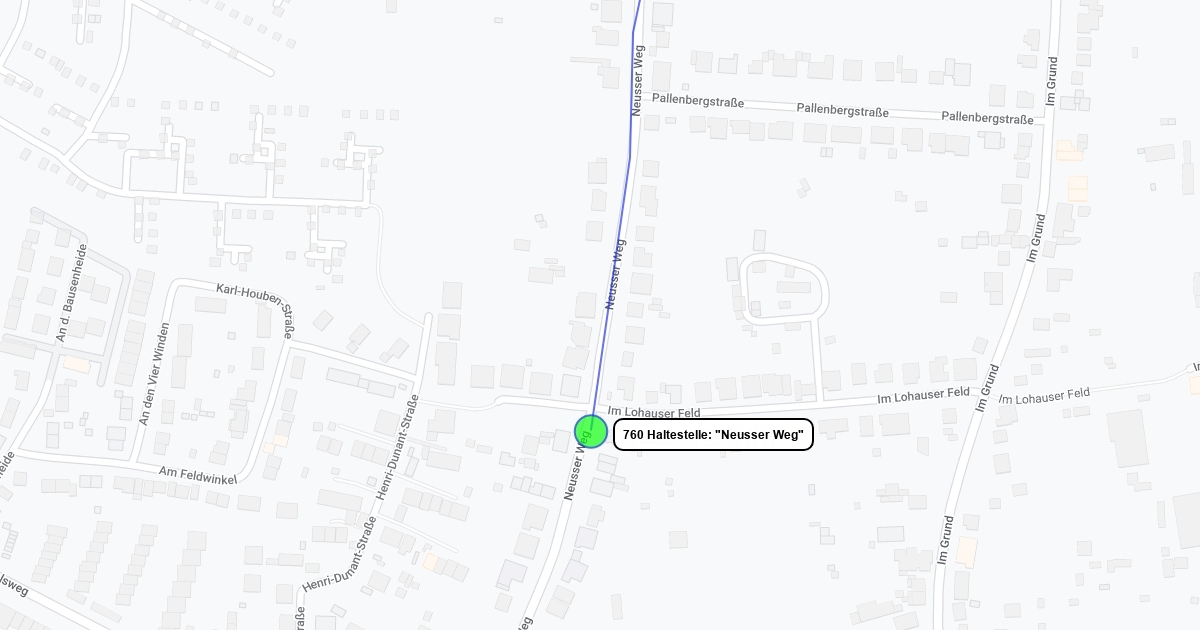The image size is (1200, 630).
Task: Click the Neusser Weg label above Pallenbergstraße
Action: [638, 80]
